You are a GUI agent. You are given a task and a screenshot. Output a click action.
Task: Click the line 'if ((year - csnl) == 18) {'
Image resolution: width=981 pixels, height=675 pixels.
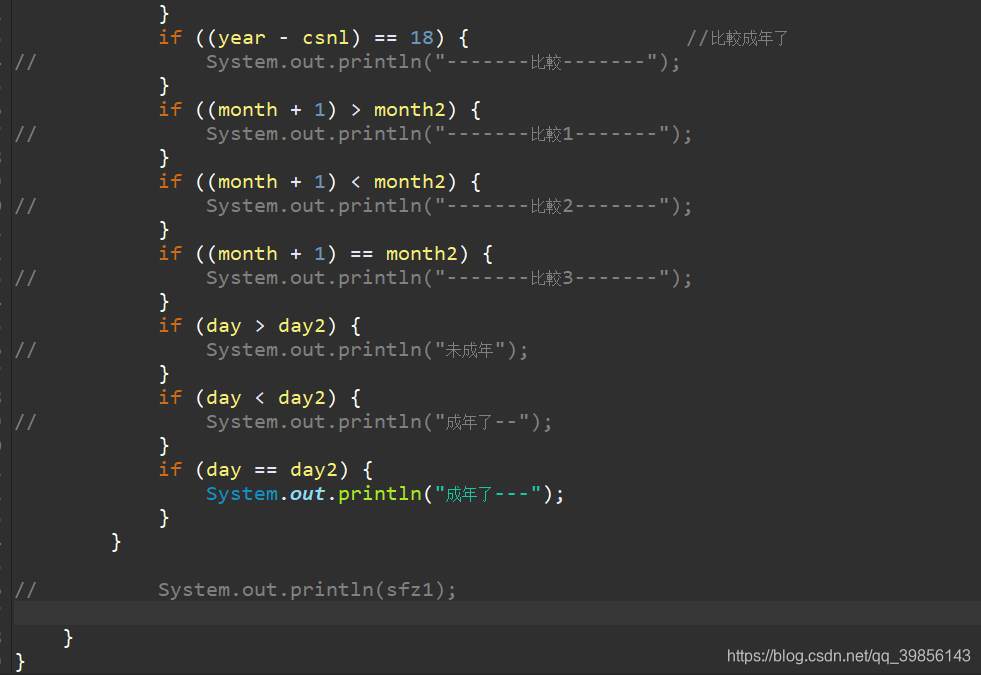[313, 38]
